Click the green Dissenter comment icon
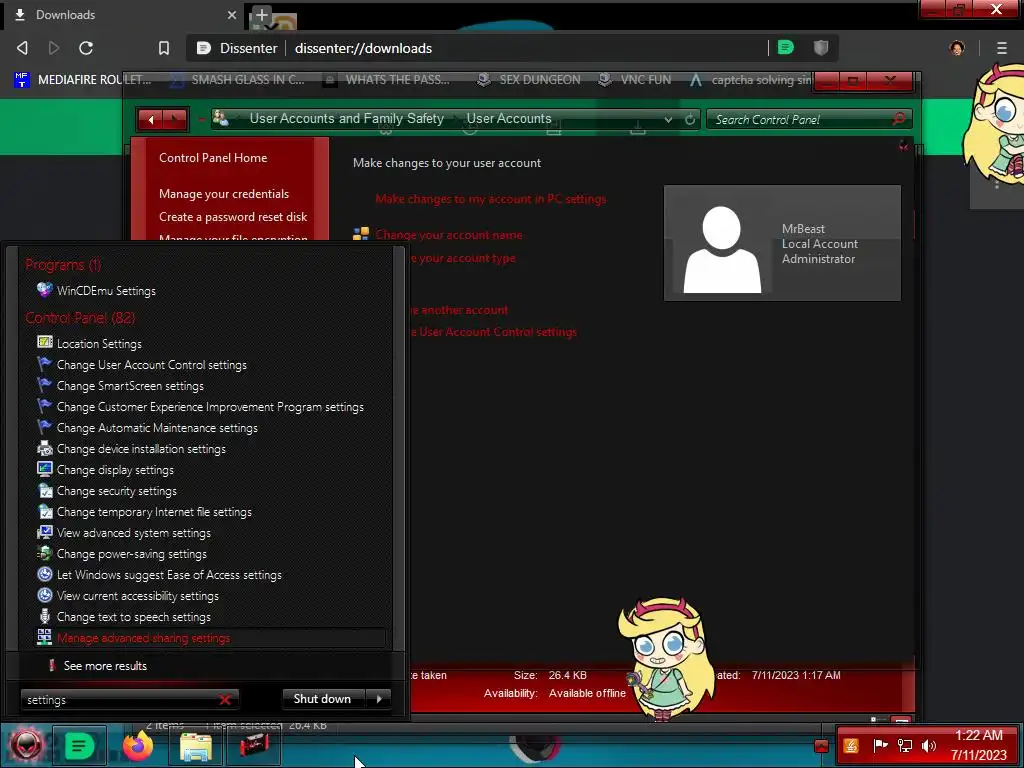The width and height of the screenshot is (1024, 768). pyautogui.click(x=786, y=48)
